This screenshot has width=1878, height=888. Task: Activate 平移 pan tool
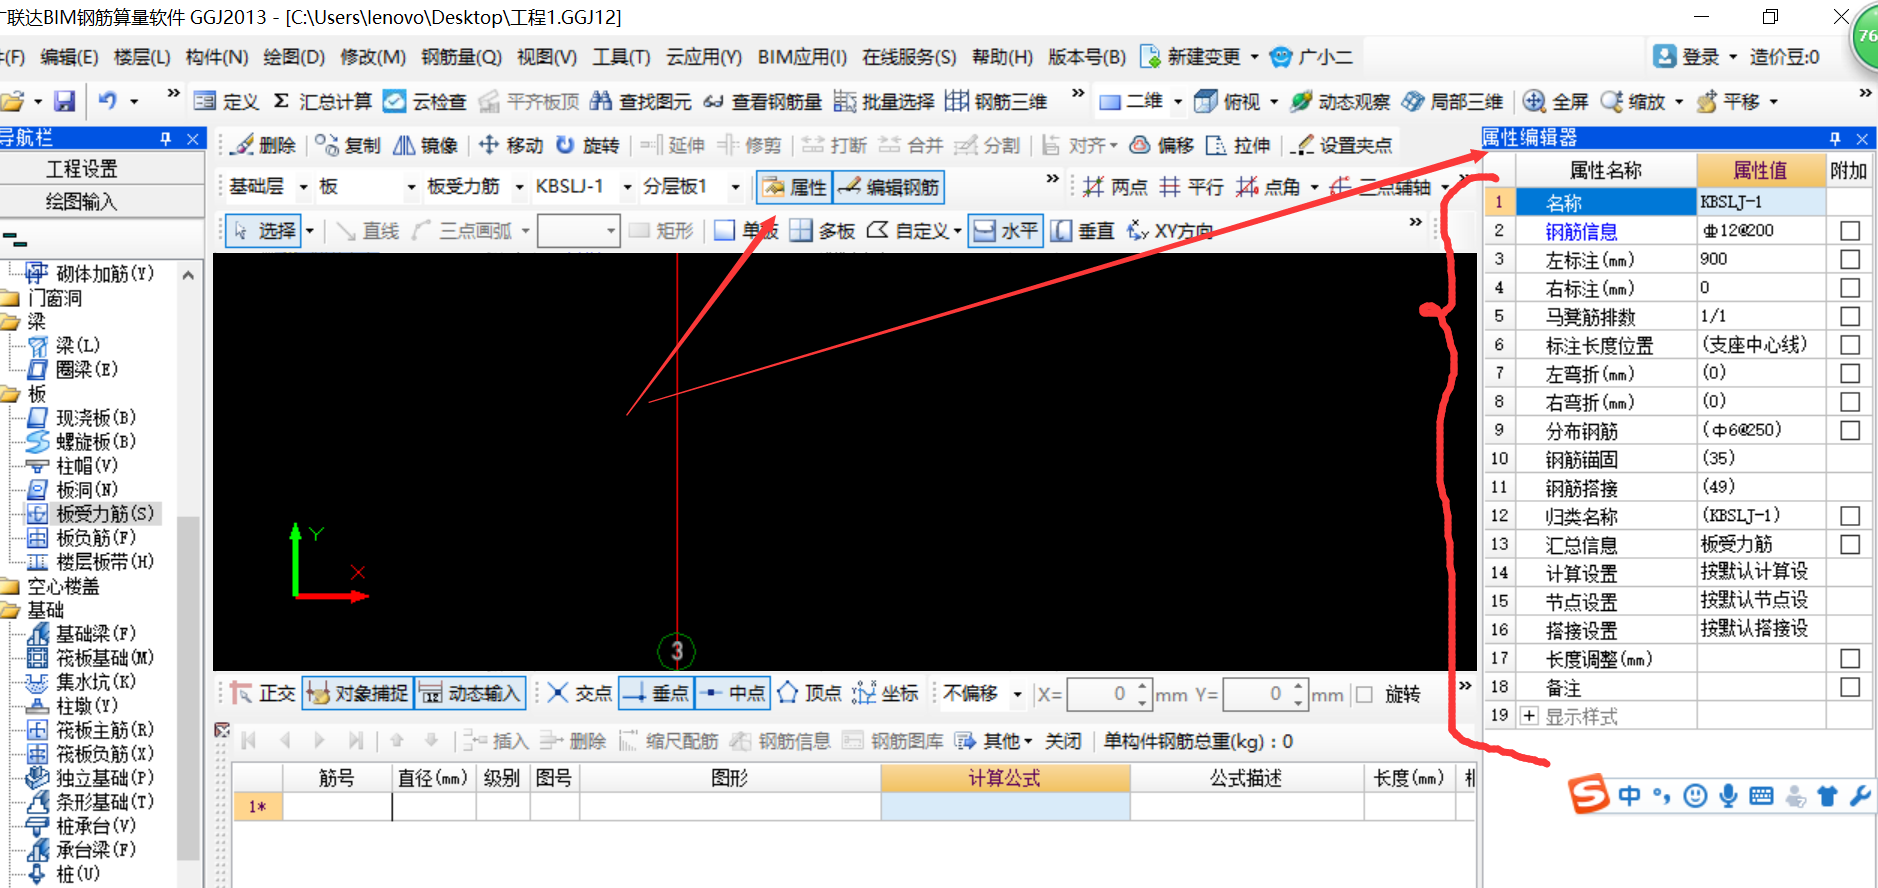click(x=1730, y=101)
